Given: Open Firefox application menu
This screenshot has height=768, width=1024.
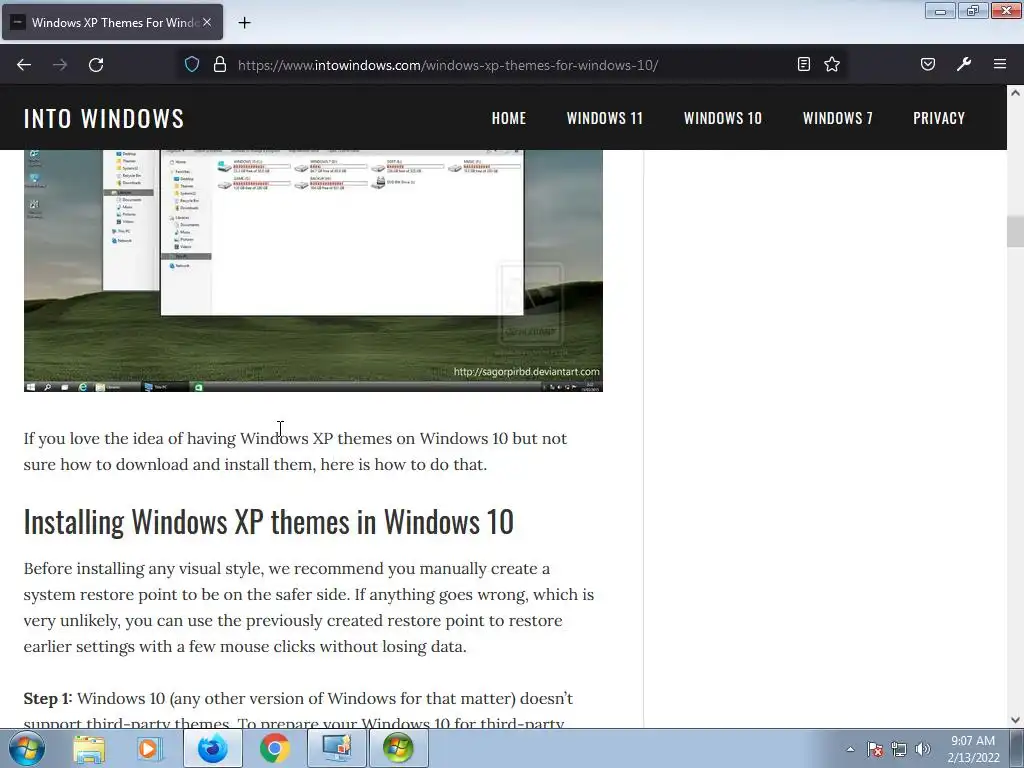Looking at the screenshot, I should click(x=1000, y=64).
